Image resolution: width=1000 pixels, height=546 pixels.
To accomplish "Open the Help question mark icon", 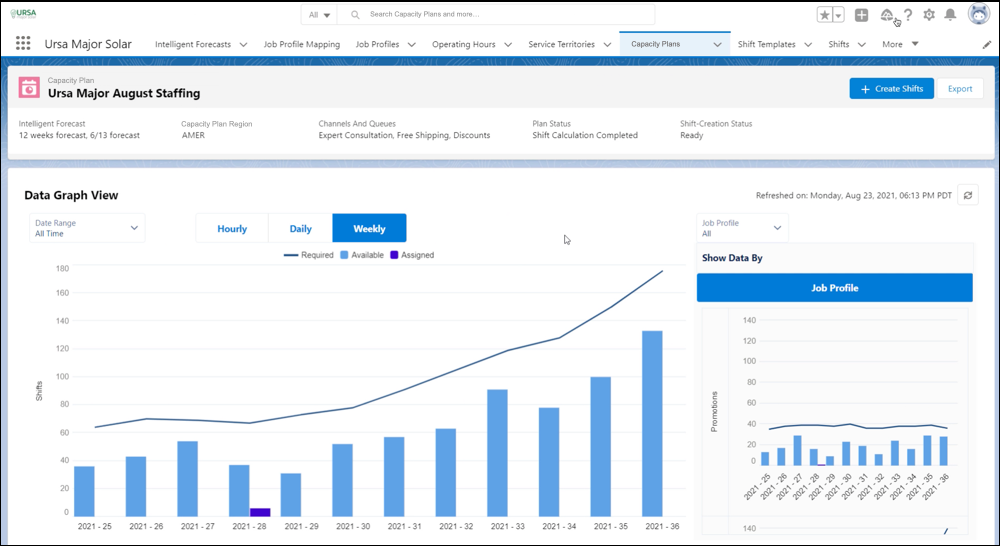I will pyautogui.click(x=908, y=15).
